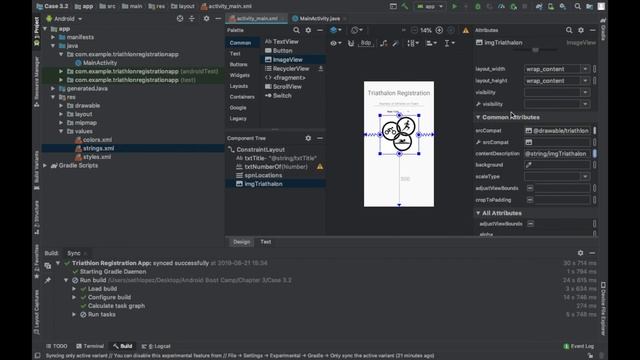Click the srcCompat value field
The image size is (640, 360).
coord(557,131)
